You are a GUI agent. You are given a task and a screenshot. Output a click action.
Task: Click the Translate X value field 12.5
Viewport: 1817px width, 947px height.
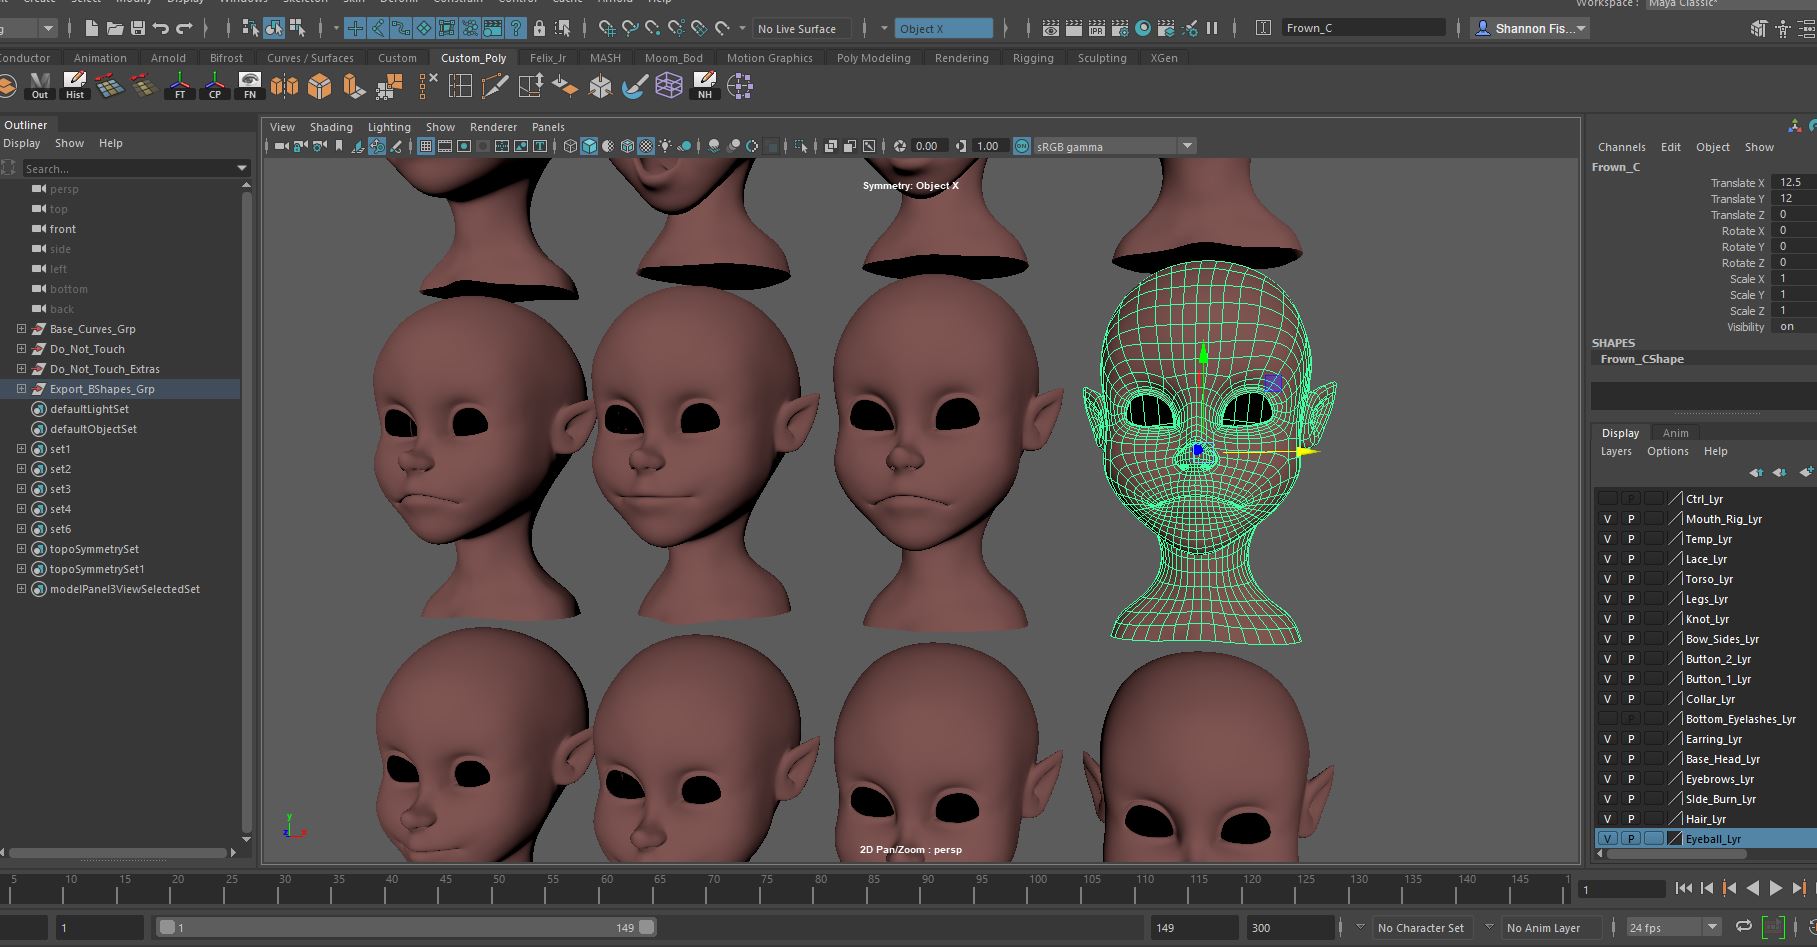1794,182
